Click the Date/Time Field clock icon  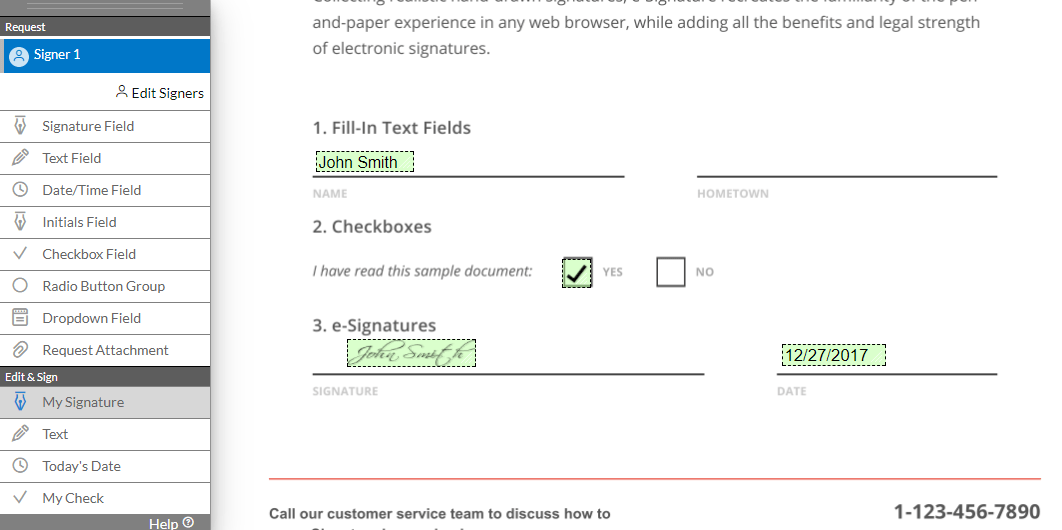point(20,190)
